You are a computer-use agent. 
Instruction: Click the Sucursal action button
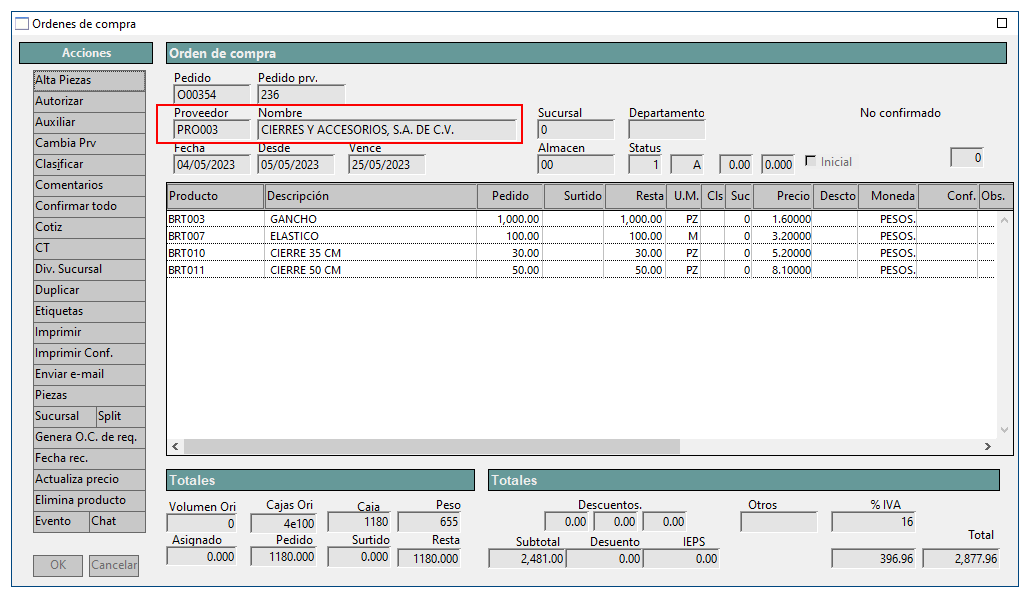pyautogui.click(x=64, y=416)
